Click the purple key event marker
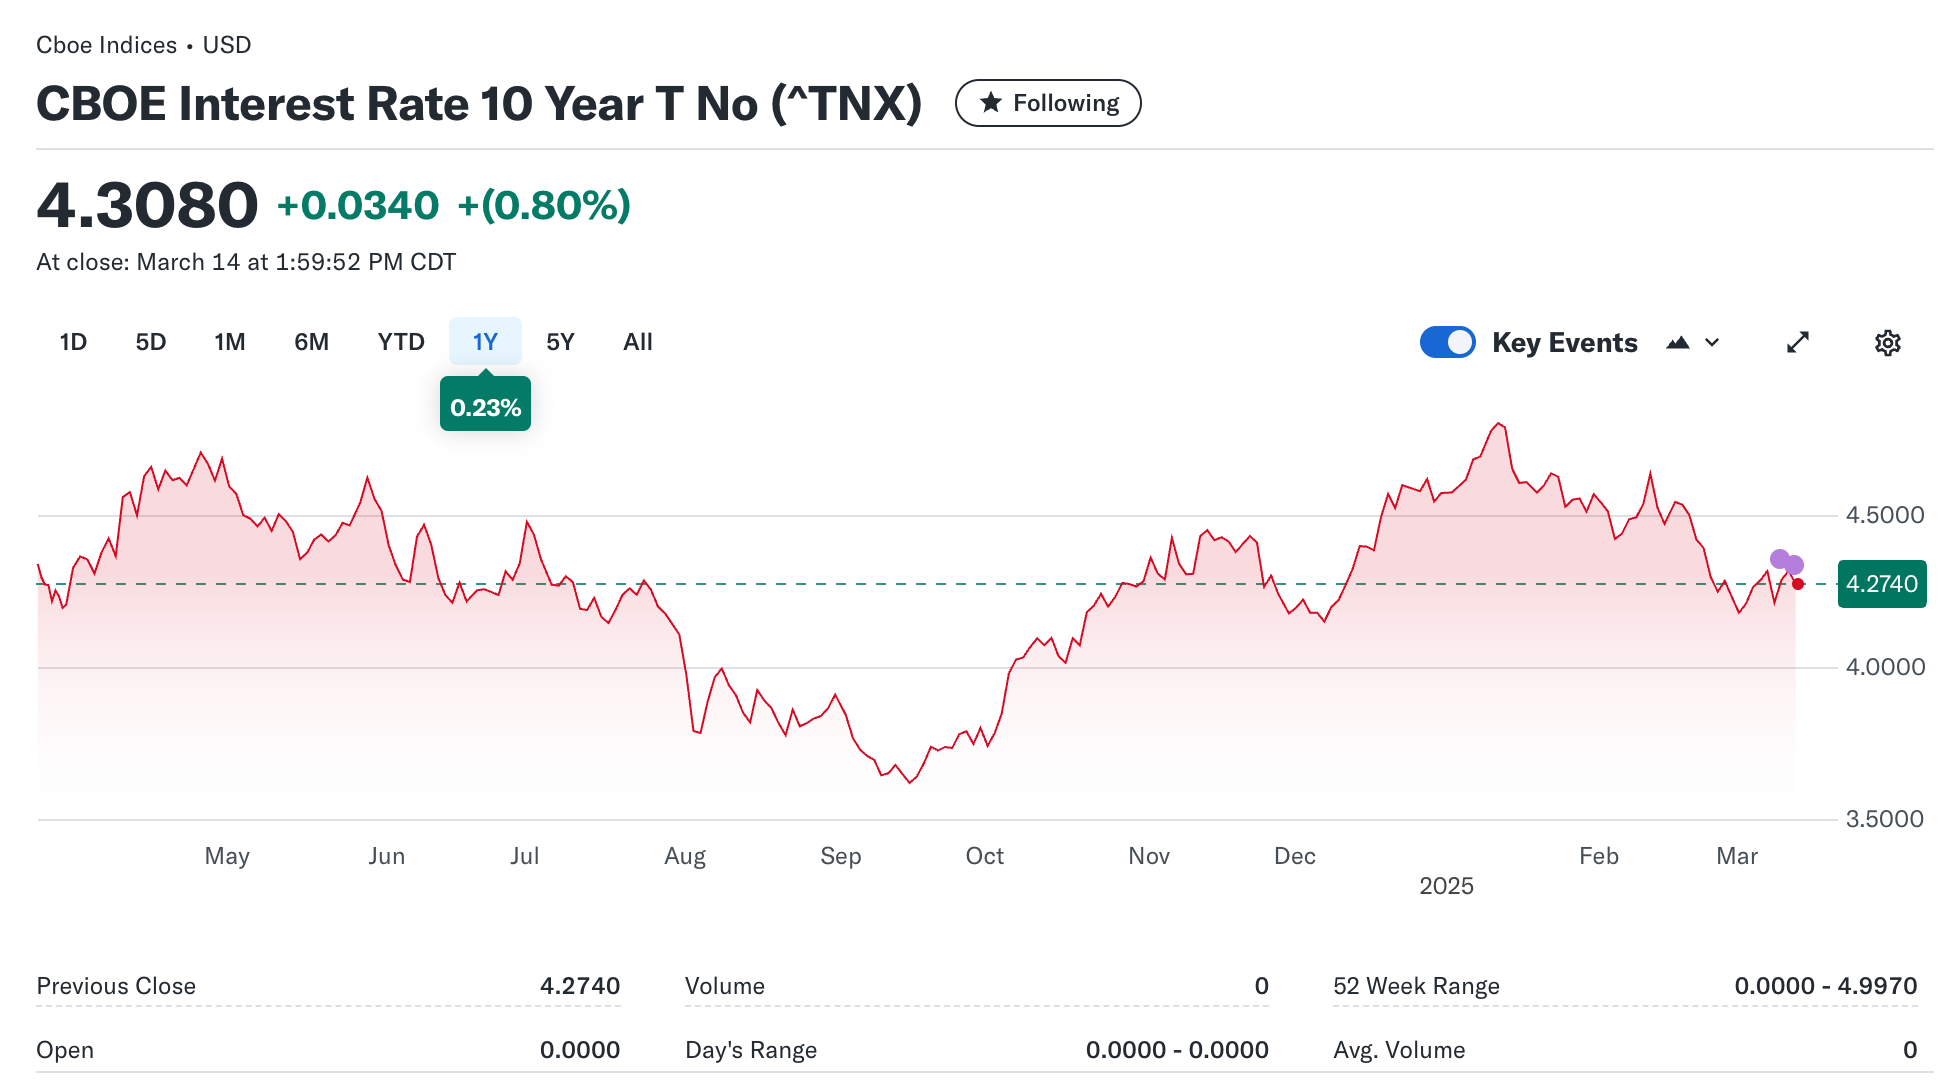 coord(1780,559)
